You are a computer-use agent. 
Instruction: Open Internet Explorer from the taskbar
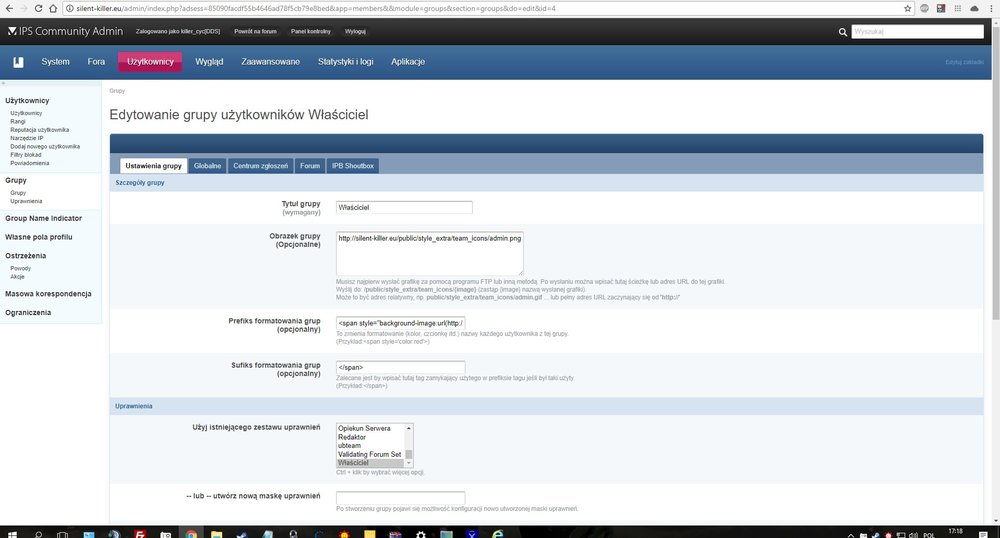point(497,534)
